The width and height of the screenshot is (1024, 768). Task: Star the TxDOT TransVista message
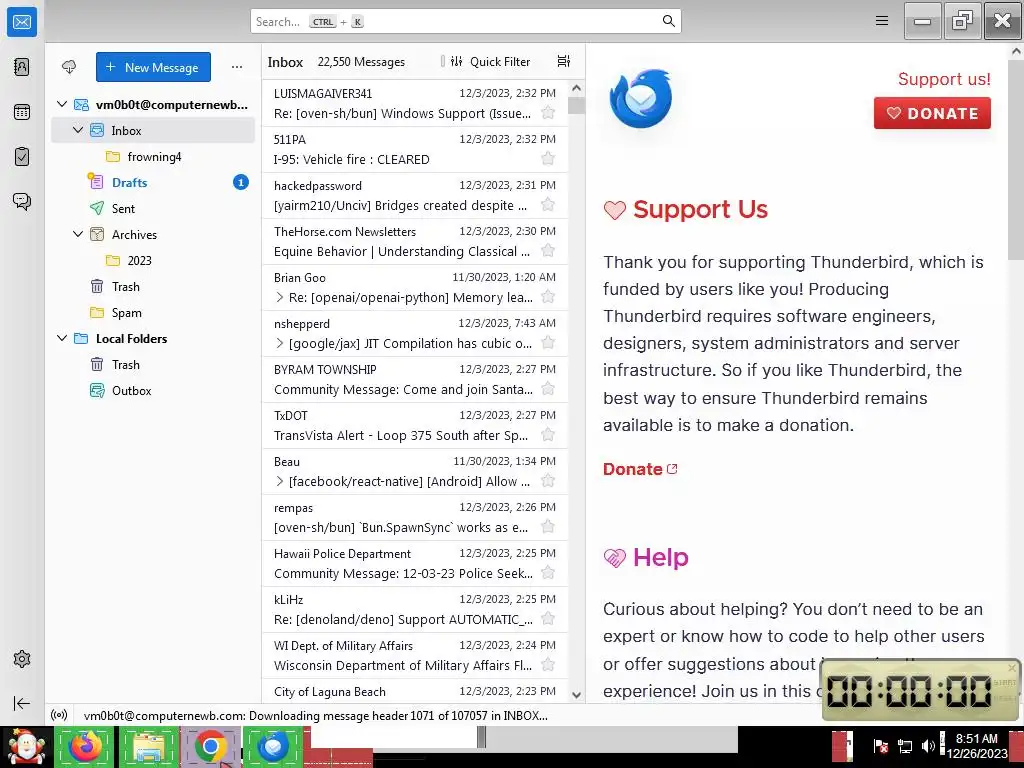548,435
